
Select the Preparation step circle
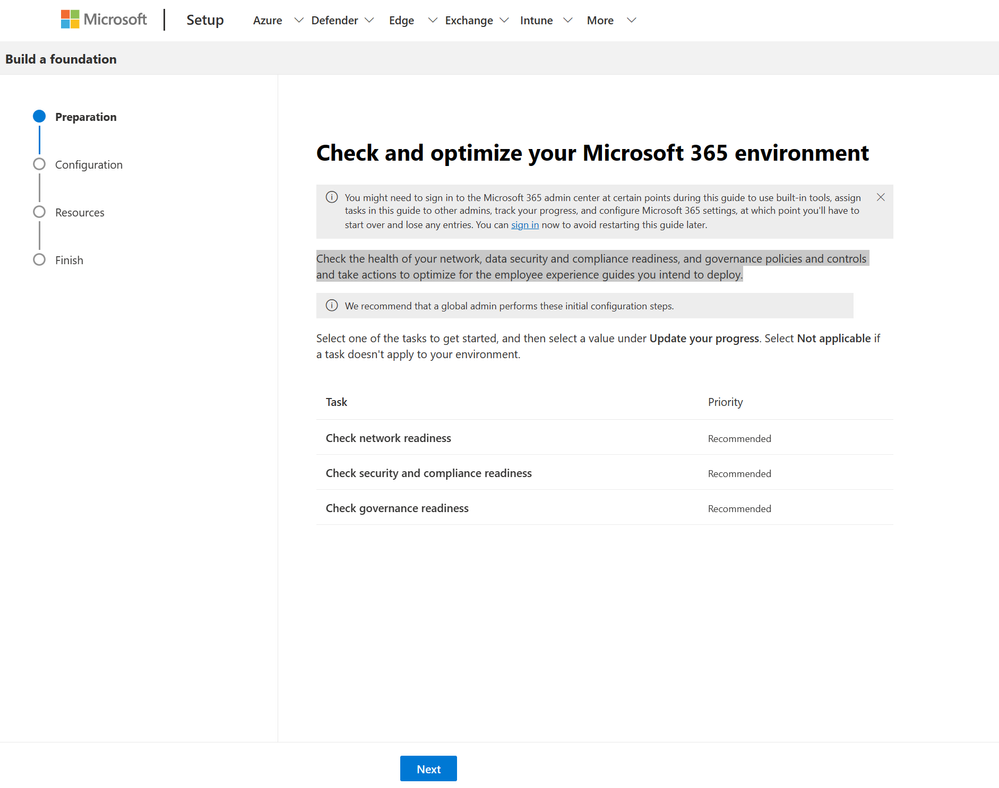(x=40, y=116)
